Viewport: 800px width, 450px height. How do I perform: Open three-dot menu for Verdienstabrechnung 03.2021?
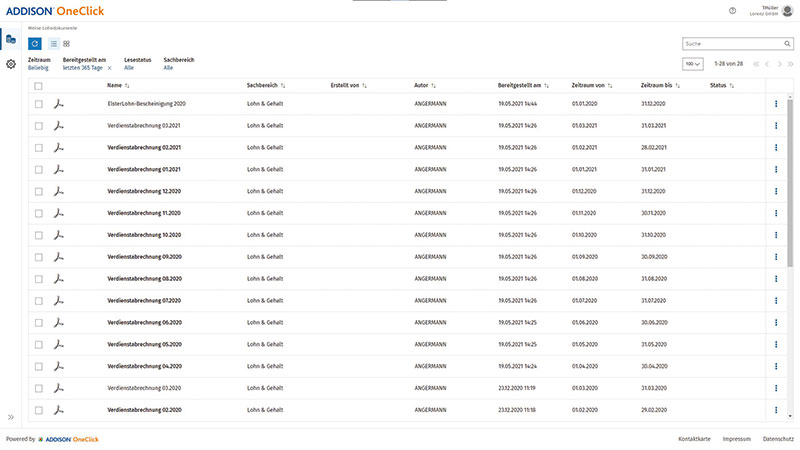775,125
